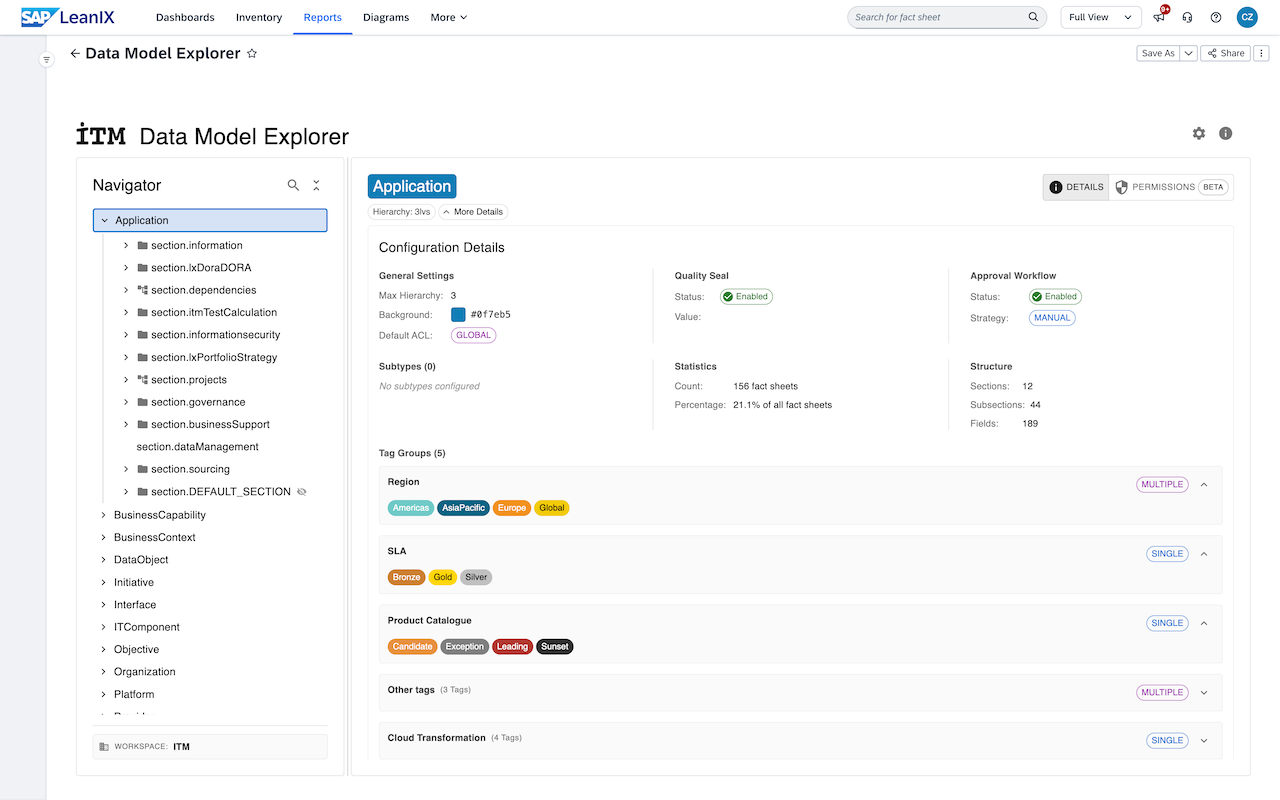1280x800 pixels.
Task: Select section.itmTestCalculation in the tree
Action: coord(214,312)
